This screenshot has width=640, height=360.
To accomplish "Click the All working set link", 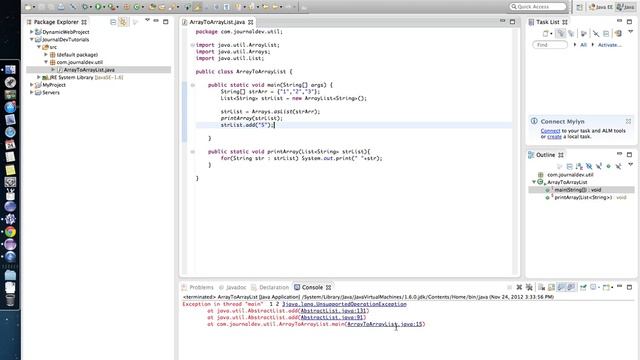I will pos(583,45).
